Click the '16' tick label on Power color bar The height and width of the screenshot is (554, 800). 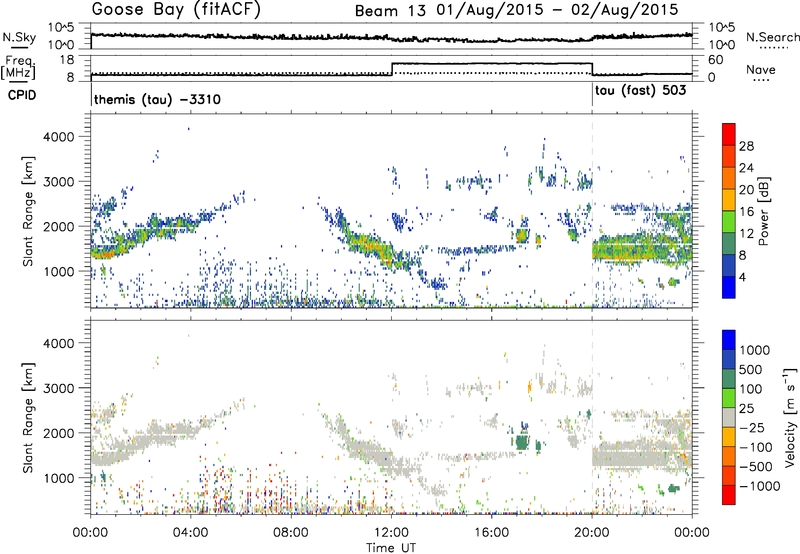coord(746,212)
